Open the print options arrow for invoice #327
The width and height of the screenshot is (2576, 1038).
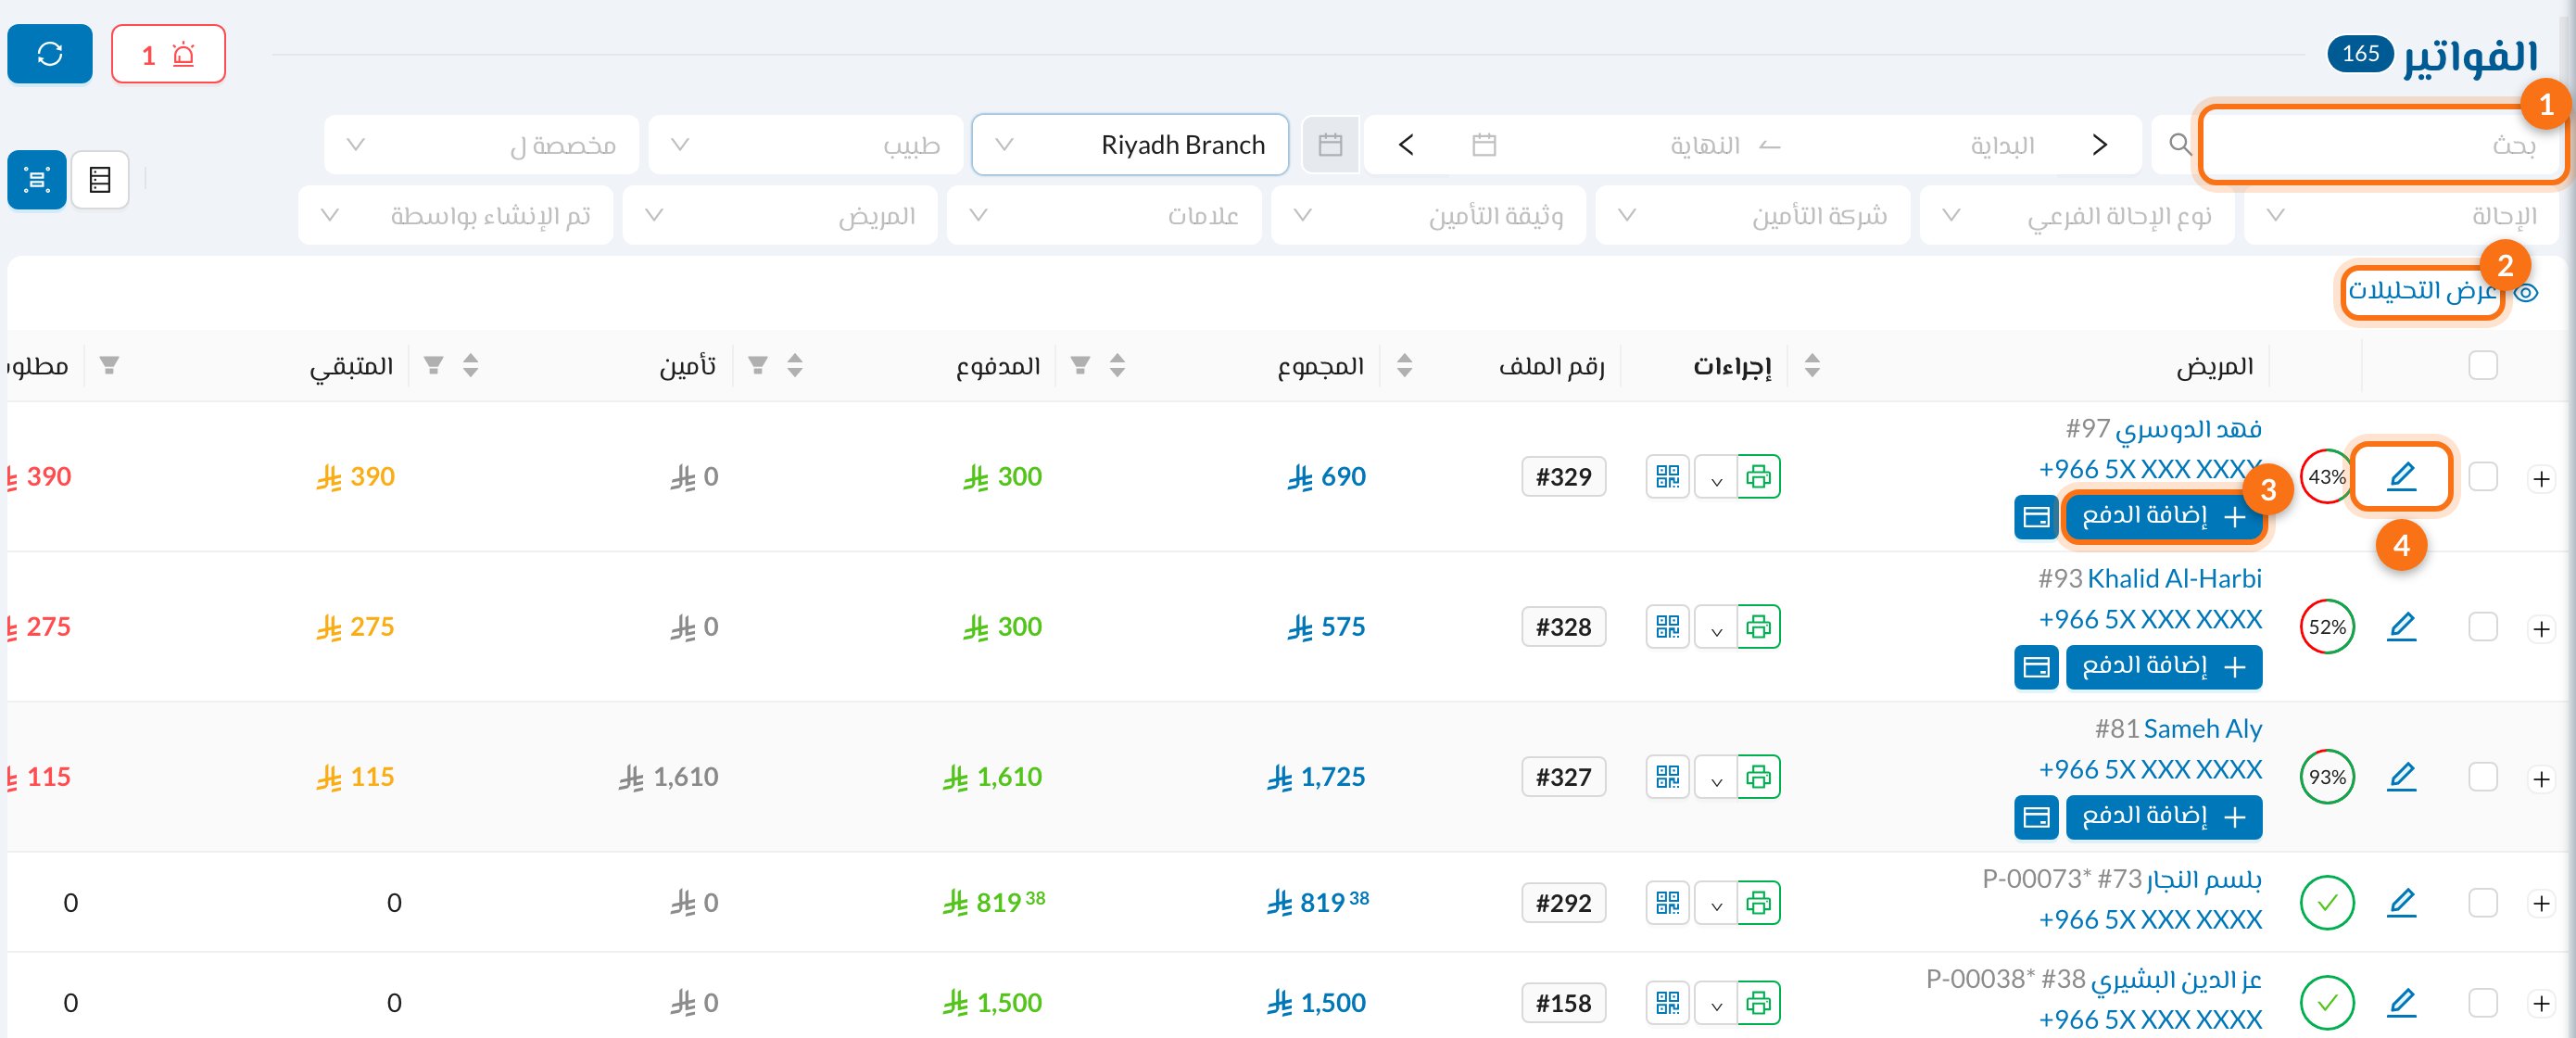click(1716, 777)
